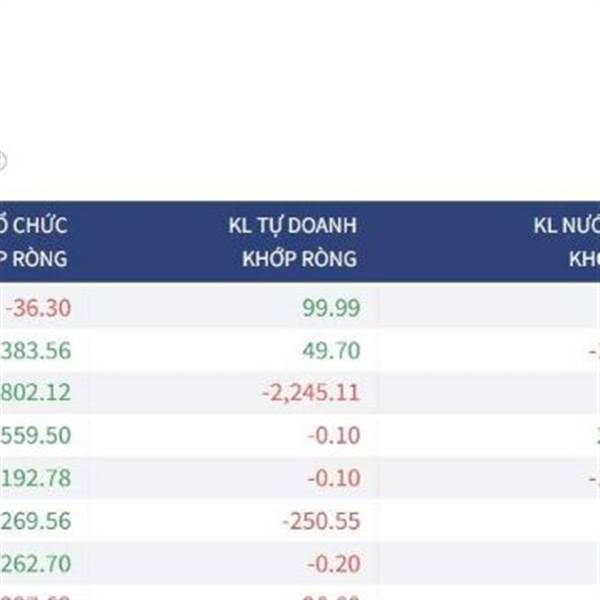Click the partial circular icon above the table
Screen dimensions: 600x600
2,161
